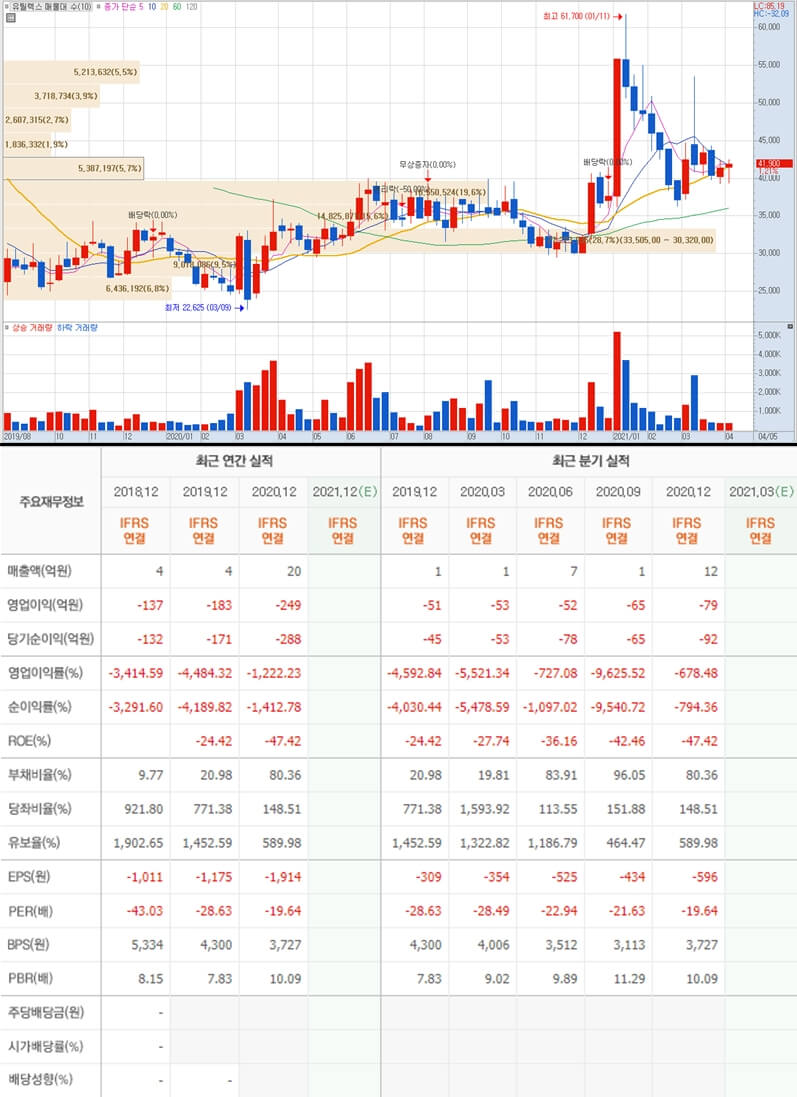The image size is (797, 1097).
Task: Click the 최저 22,625 (03/09) marker
Action: [204, 307]
